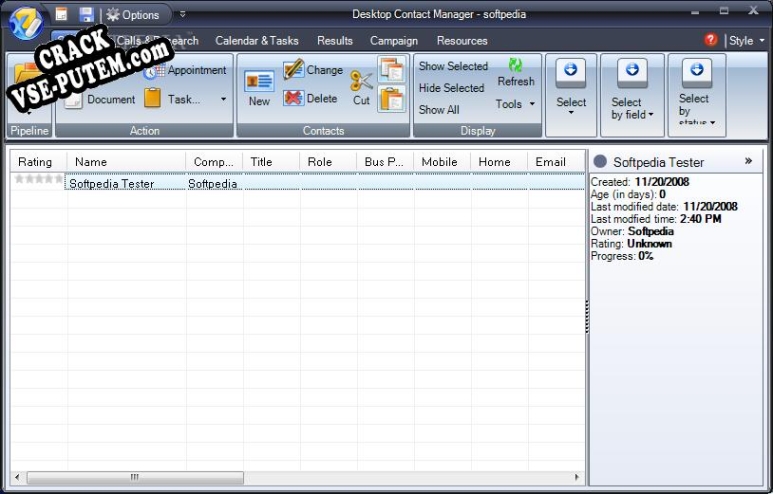This screenshot has height=494, width=773.
Task: Click the Bus P... column header
Action: [x=386, y=162]
